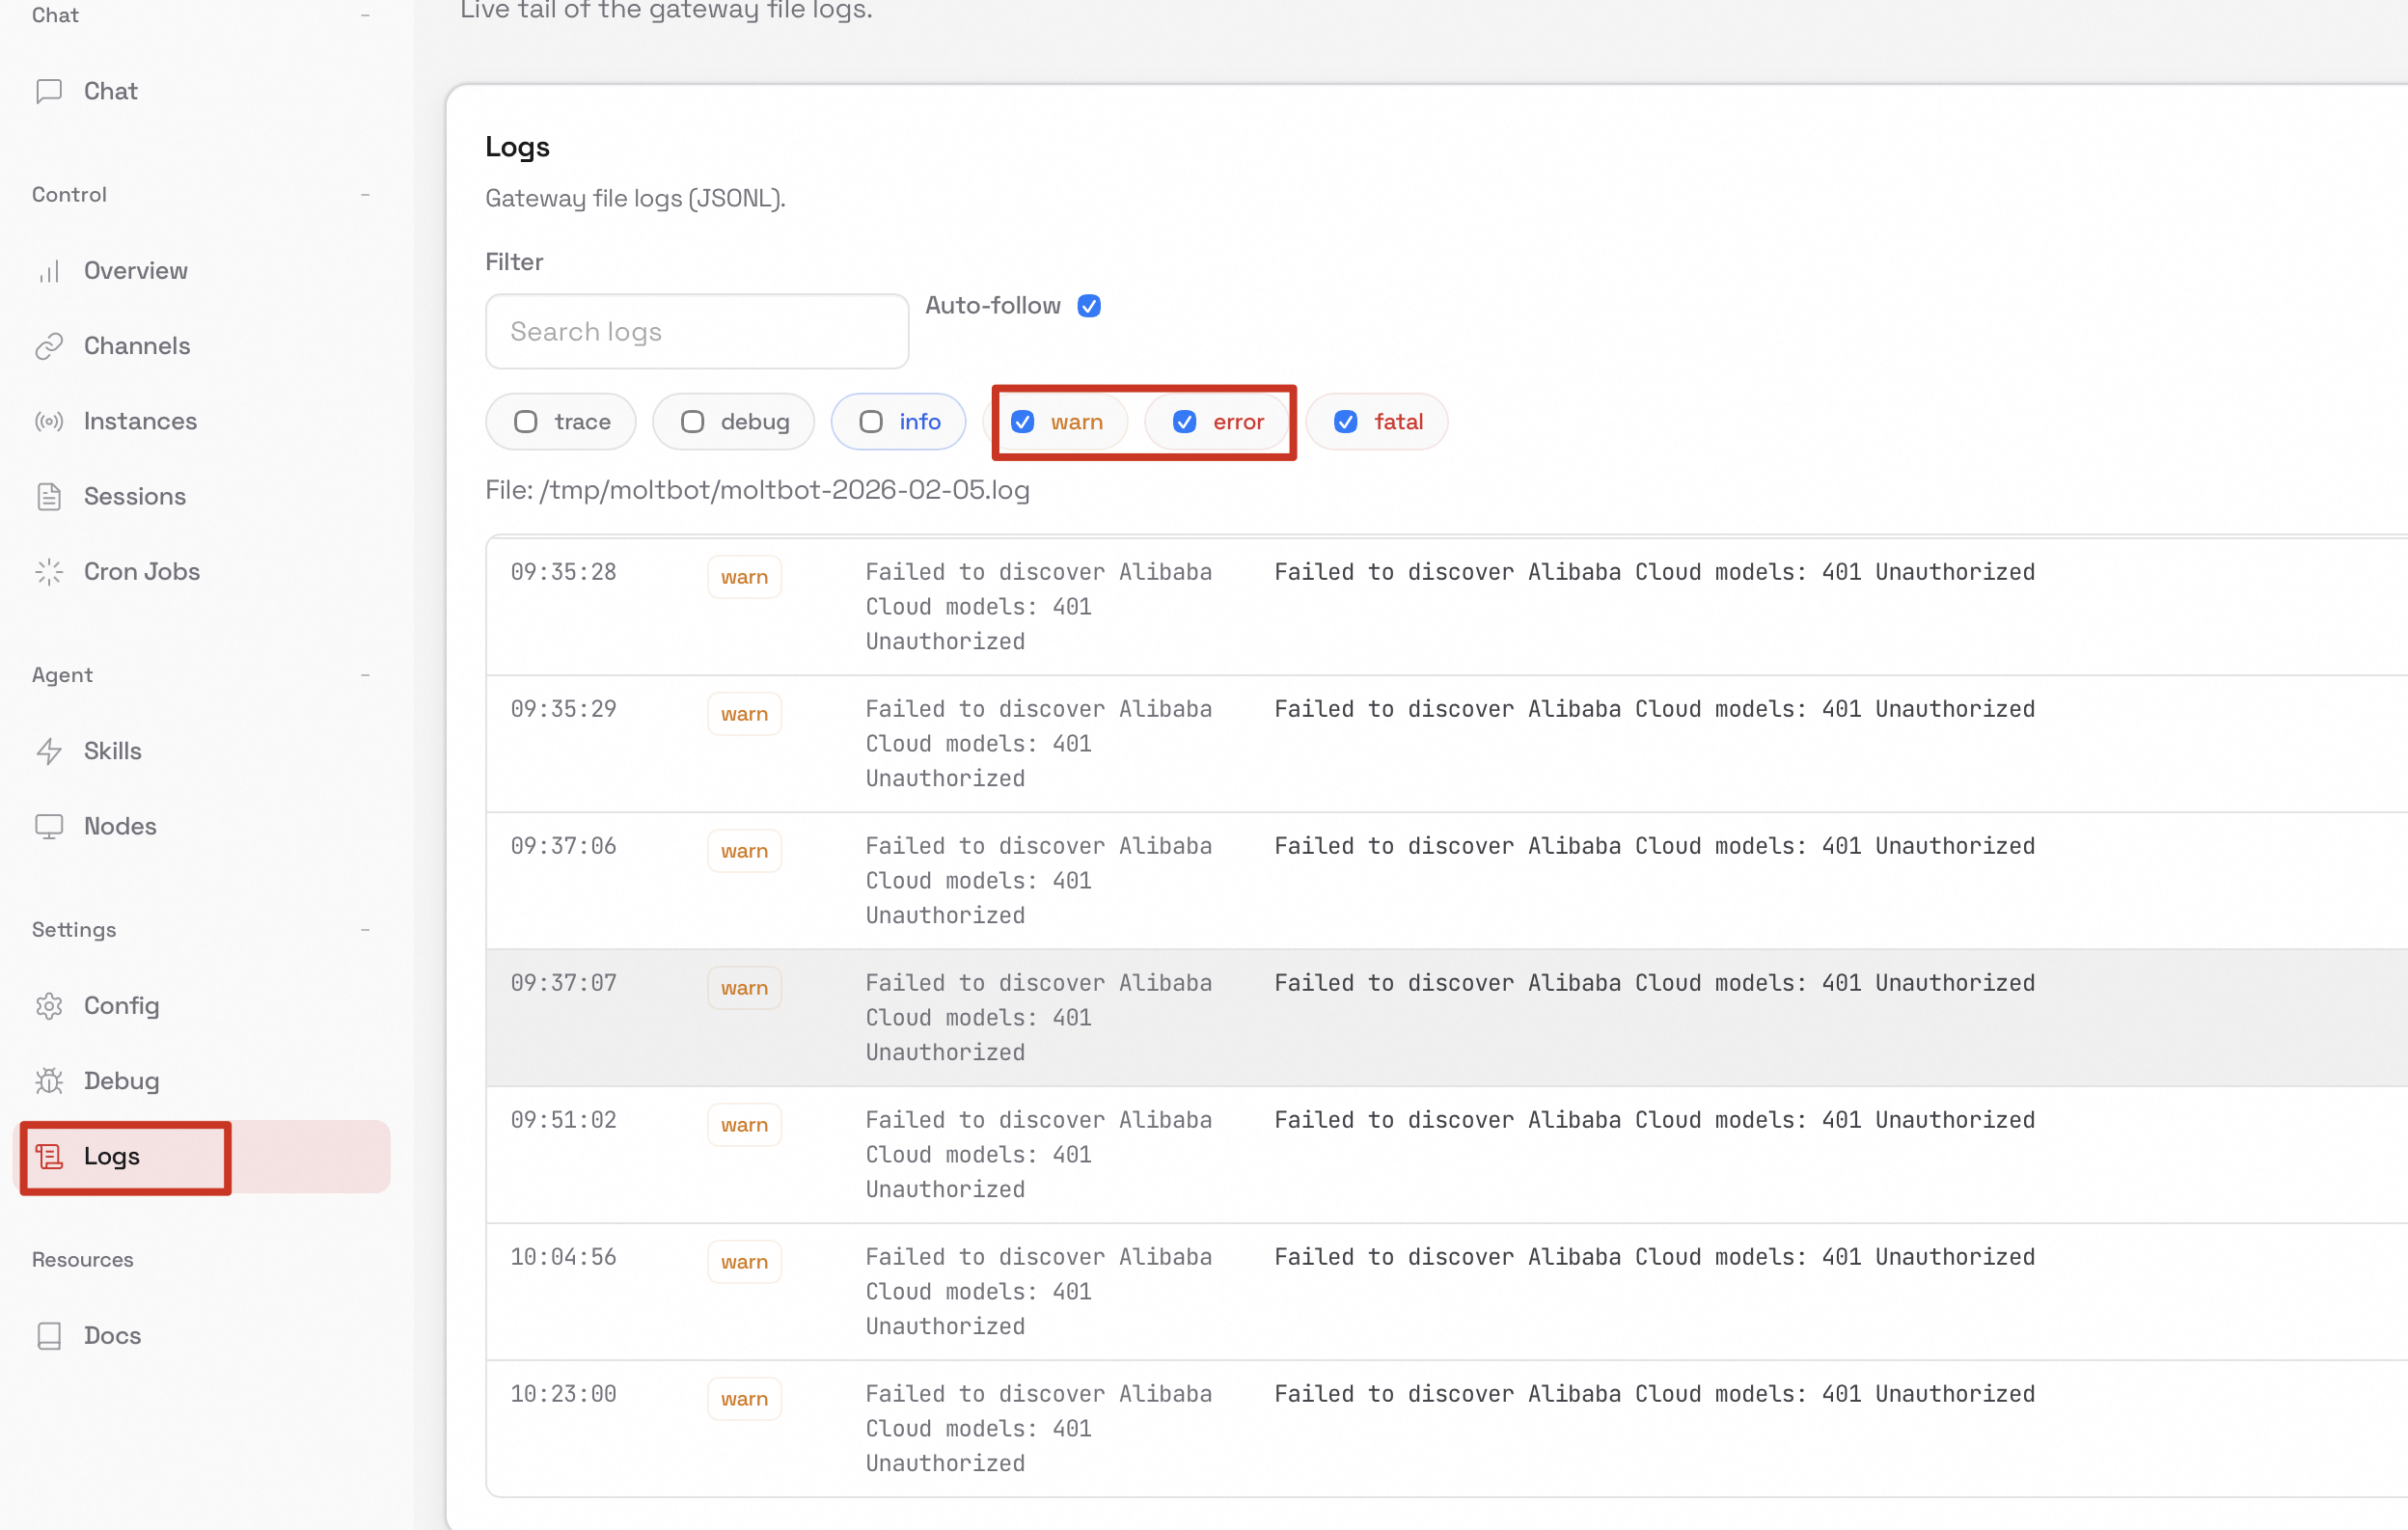Open Overview via its bar chart icon

tap(49, 271)
